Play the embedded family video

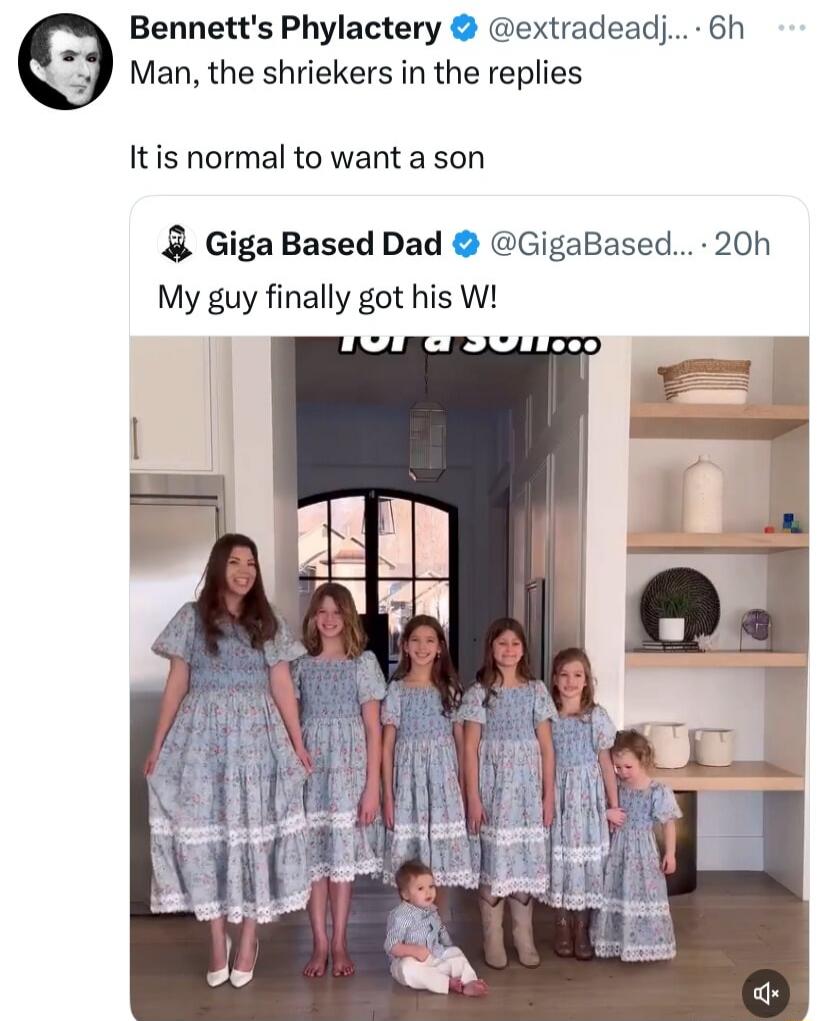pos(469,677)
